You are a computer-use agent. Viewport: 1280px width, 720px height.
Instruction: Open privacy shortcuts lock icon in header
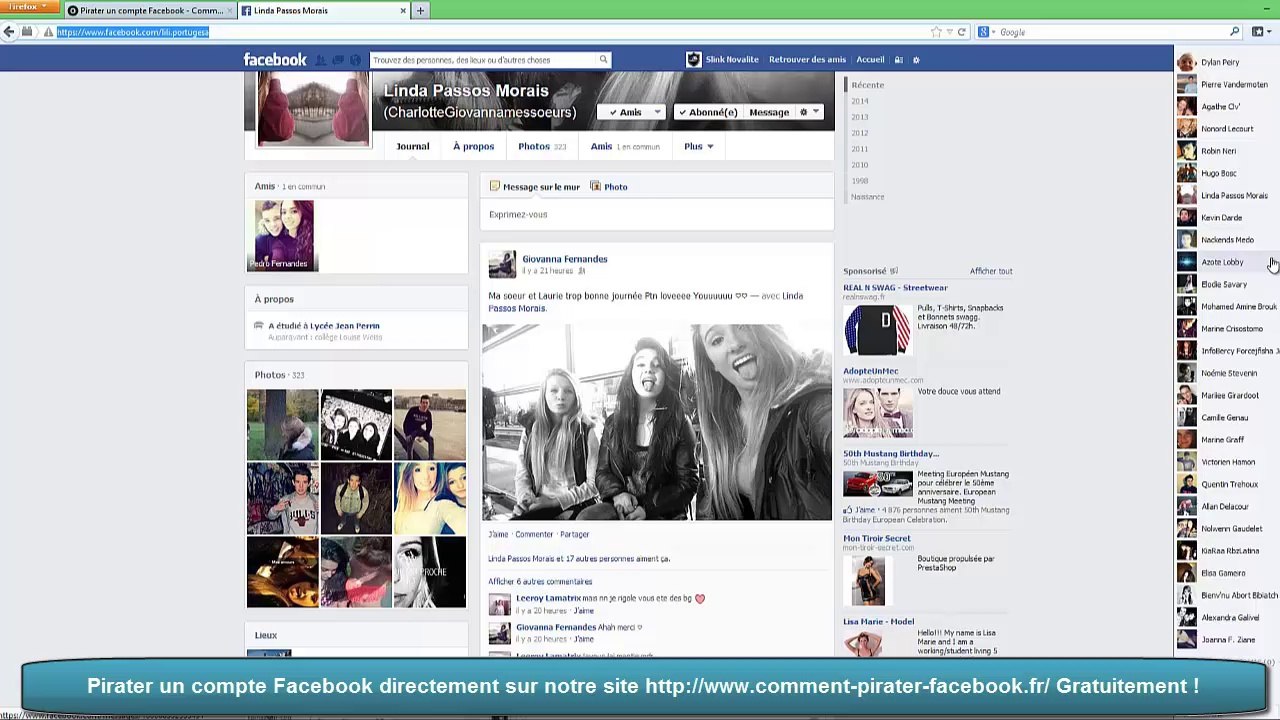click(x=898, y=60)
